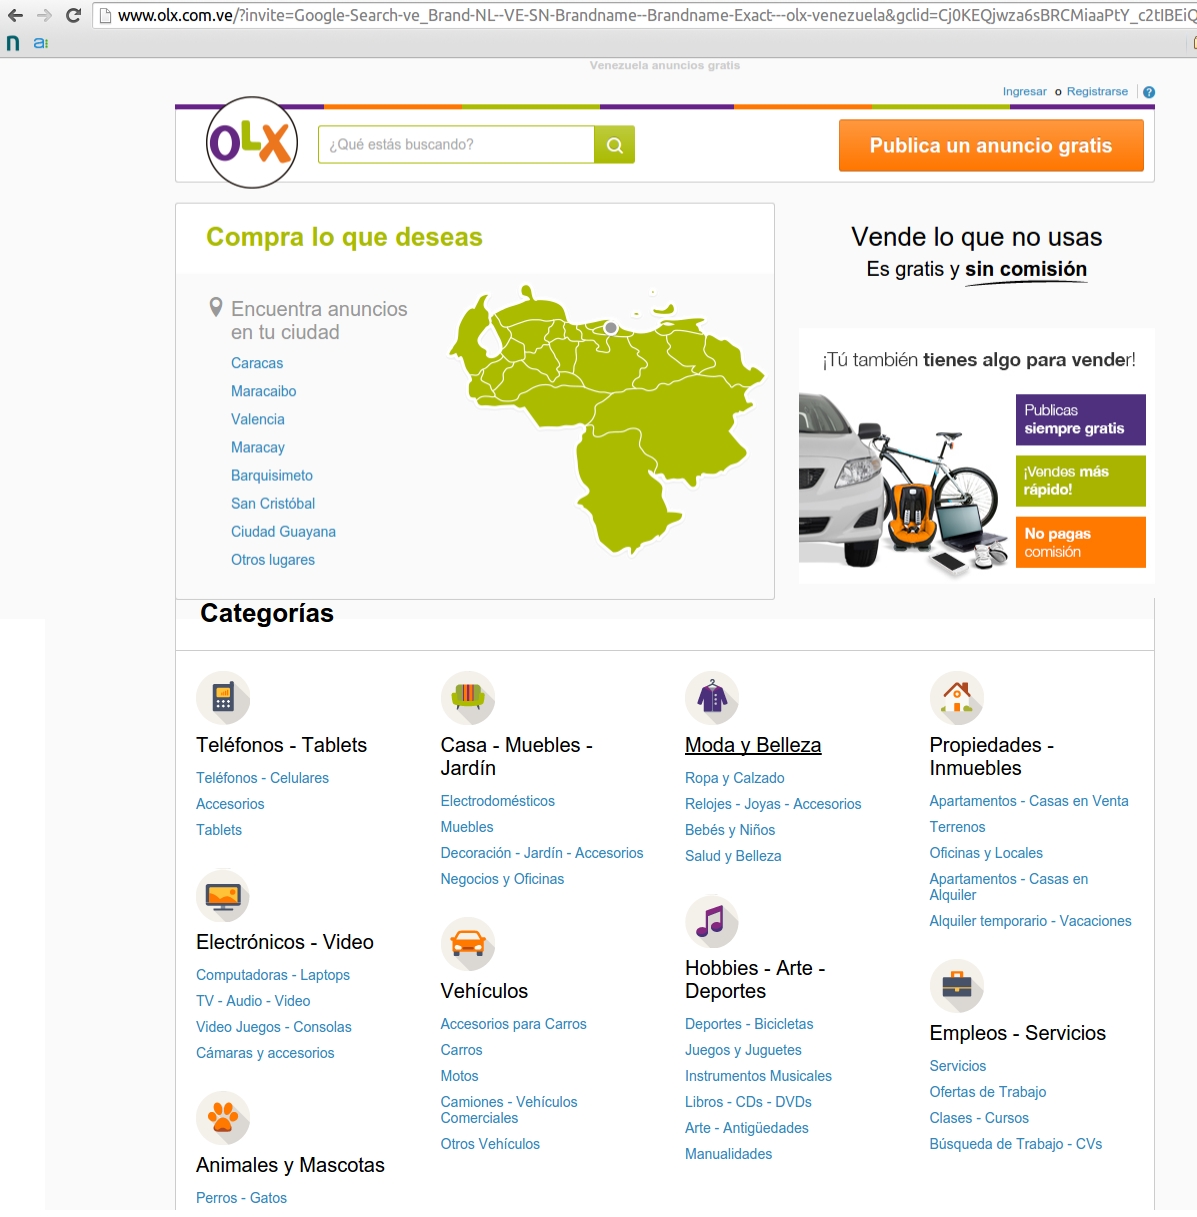The height and width of the screenshot is (1217, 1197).
Task: Click the Animales paw print icon
Action: point(223,1118)
